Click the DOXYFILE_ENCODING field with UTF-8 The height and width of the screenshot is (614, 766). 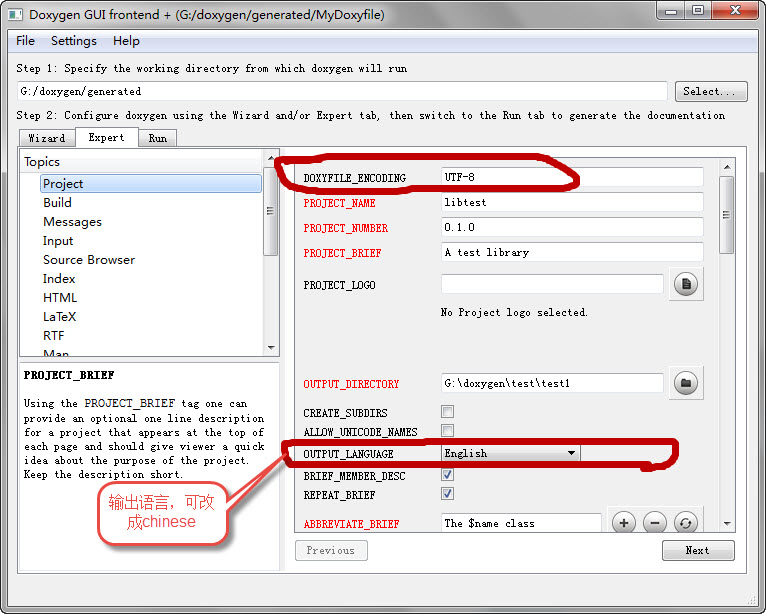[572, 177]
